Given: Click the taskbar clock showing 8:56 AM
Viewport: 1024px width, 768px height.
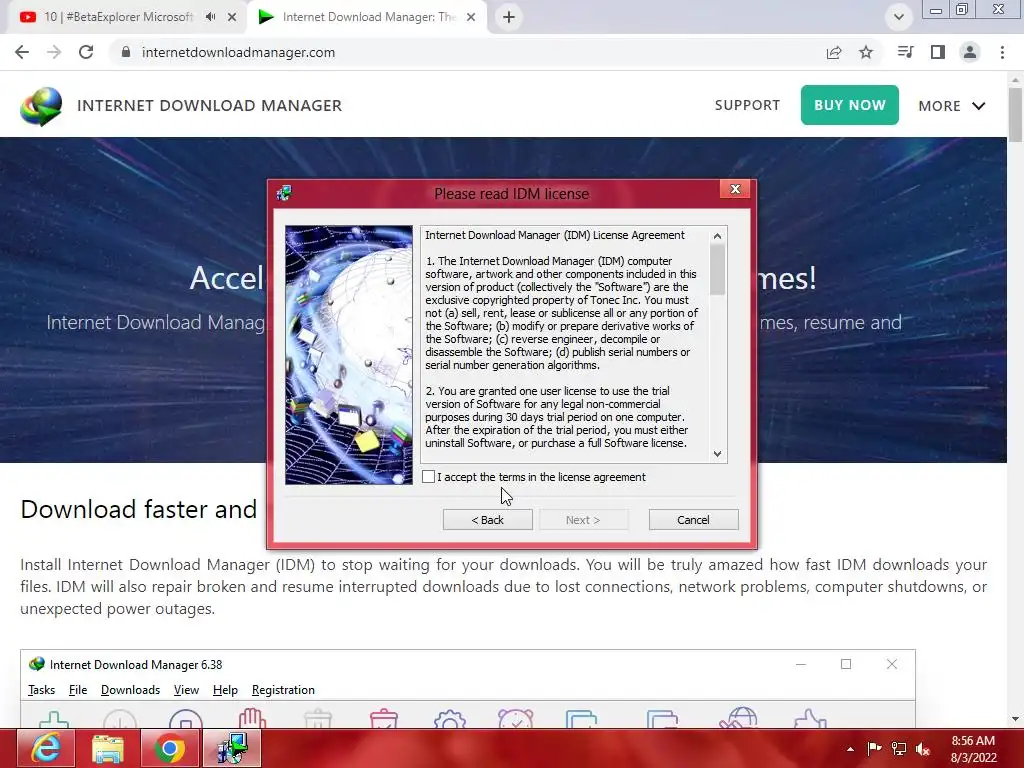Looking at the screenshot, I should 973,749.
